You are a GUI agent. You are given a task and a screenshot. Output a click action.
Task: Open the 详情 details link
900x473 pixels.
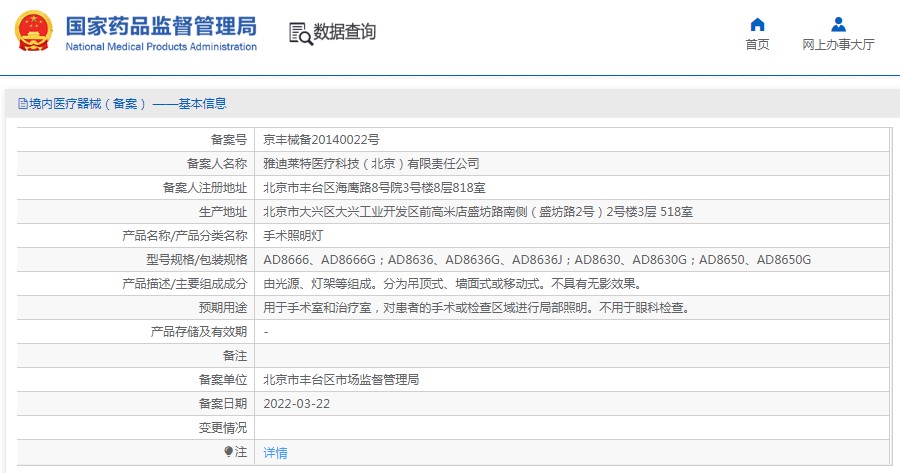click(x=276, y=452)
